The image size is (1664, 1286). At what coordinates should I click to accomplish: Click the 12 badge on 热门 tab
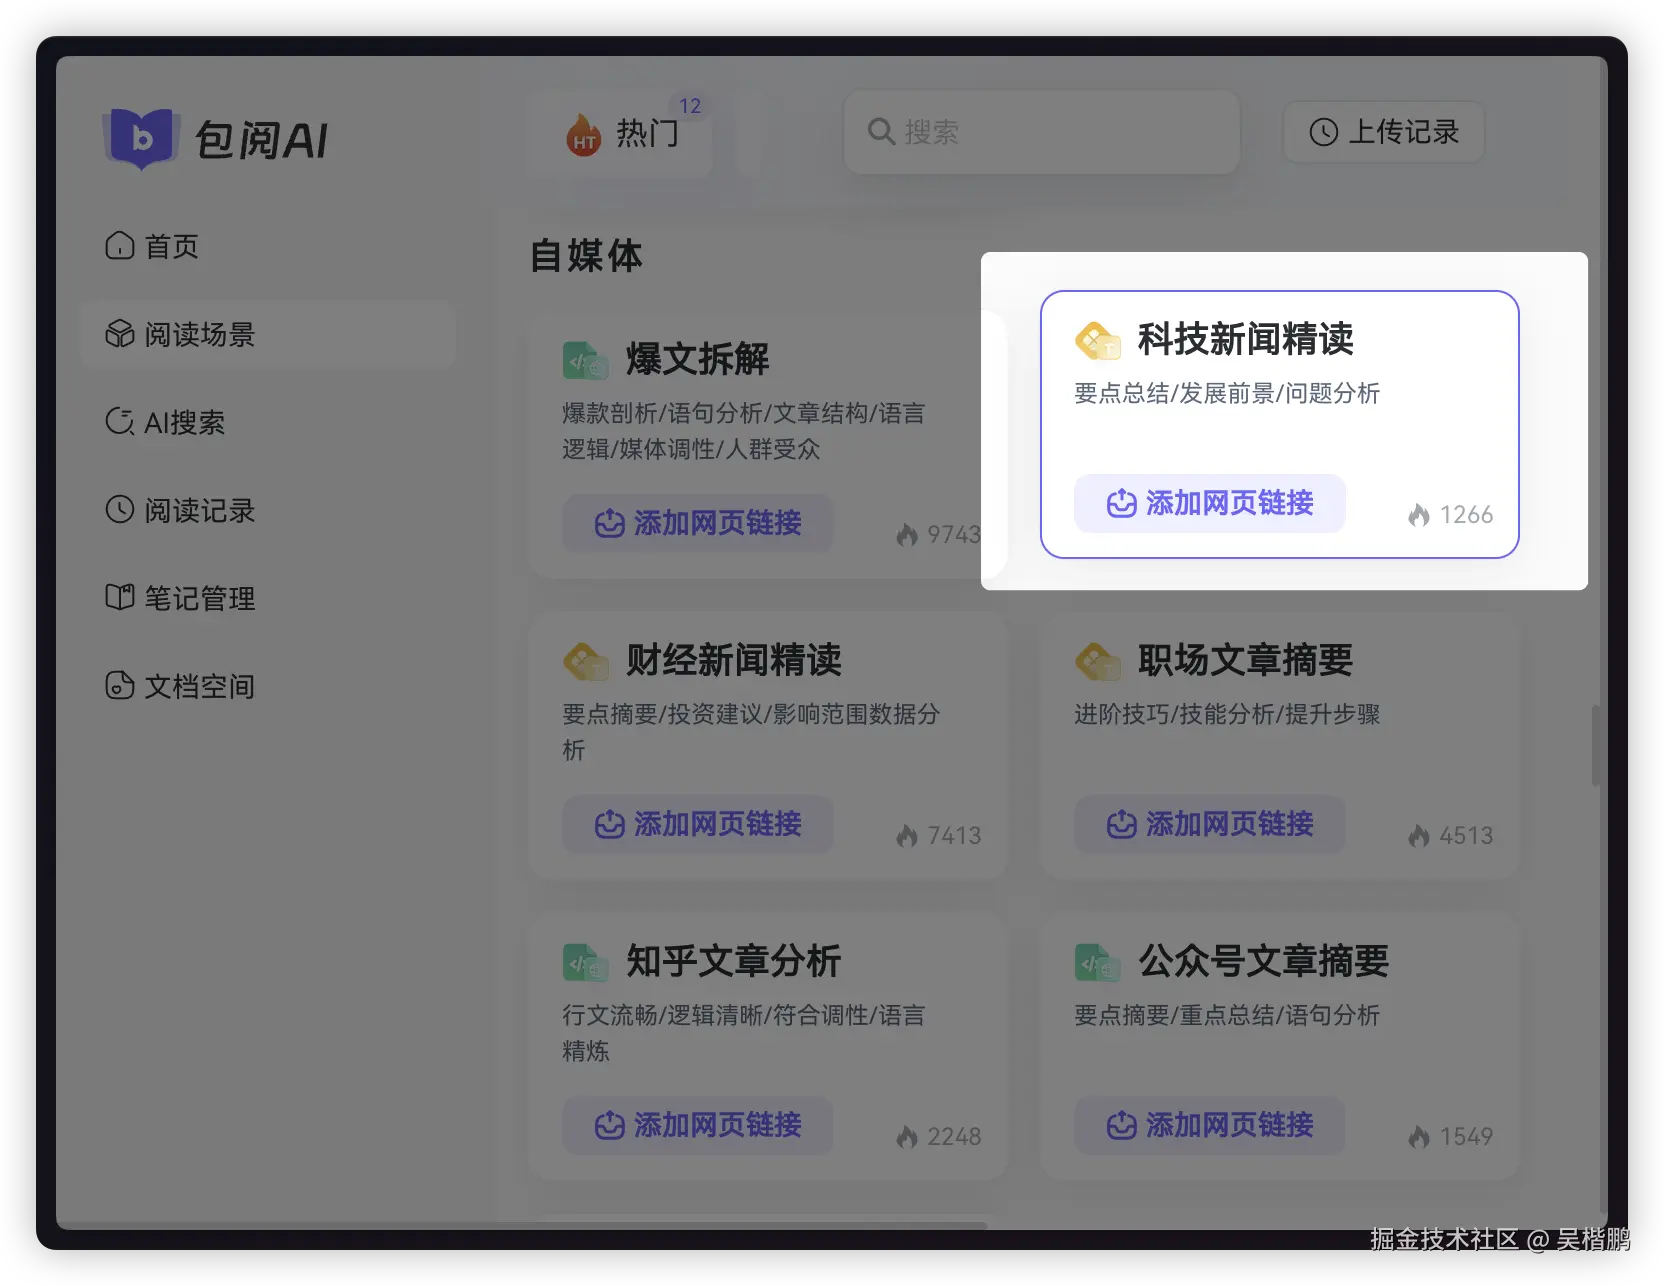point(690,106)
